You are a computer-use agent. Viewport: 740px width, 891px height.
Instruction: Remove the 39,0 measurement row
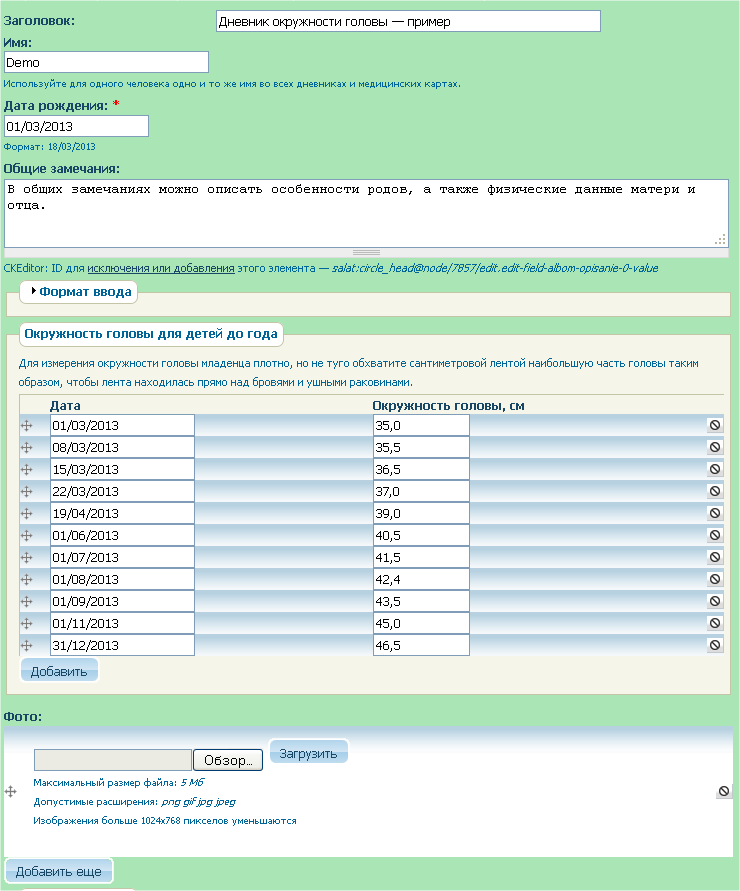[715, 513]
